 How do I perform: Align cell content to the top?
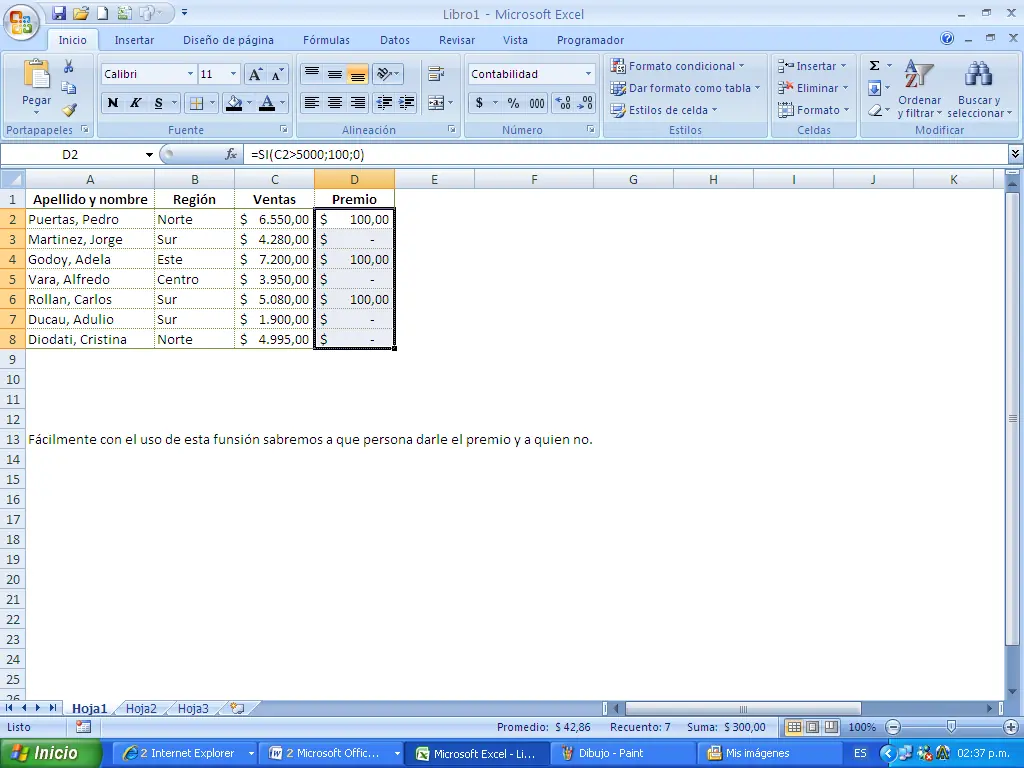(312, 74)
